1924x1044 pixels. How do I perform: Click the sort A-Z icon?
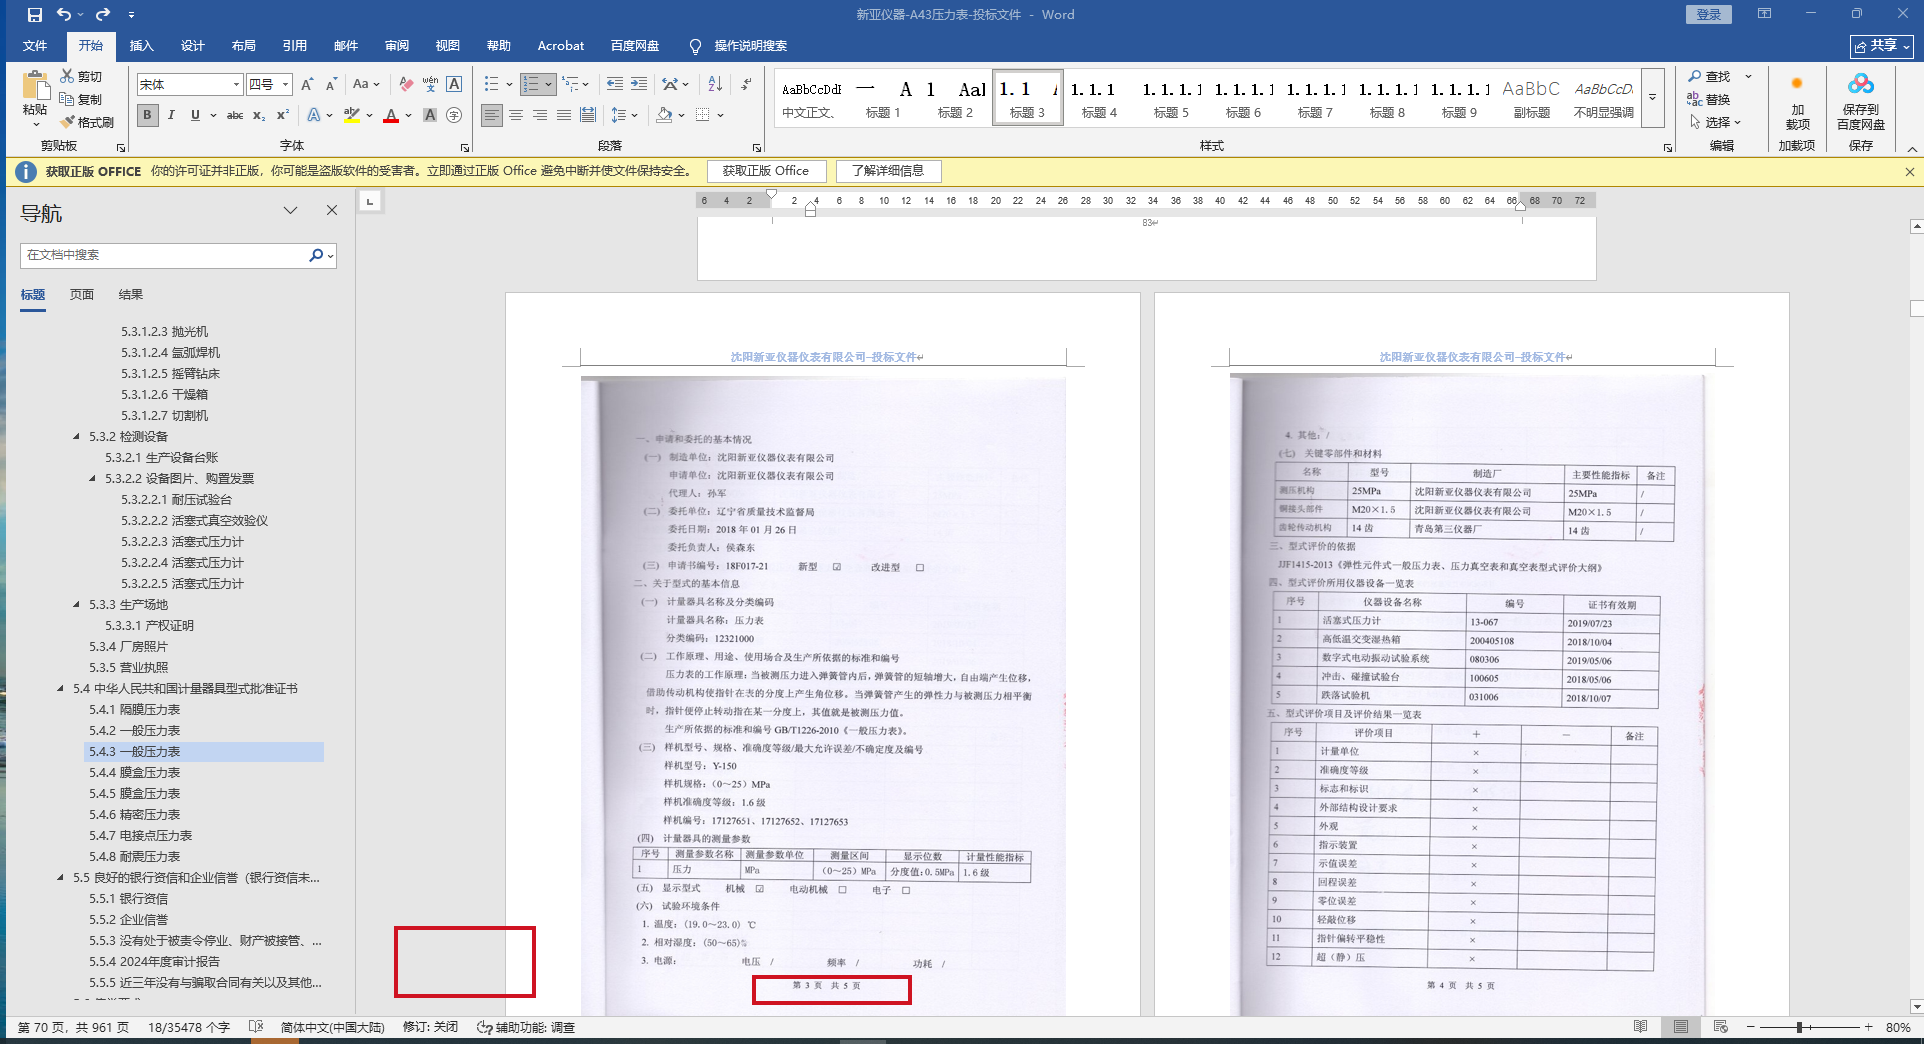(715, 85)
